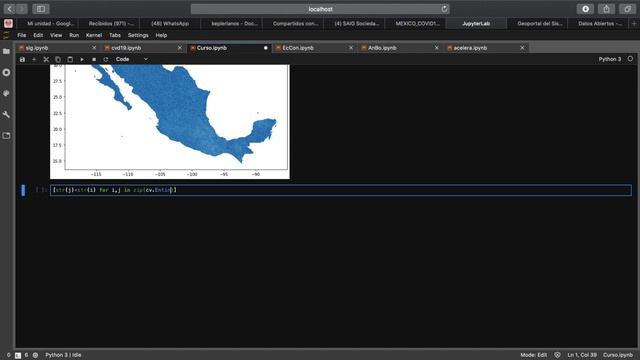Close the acelera.ipynb tab

pyautogui.click(x=522, y=48)
